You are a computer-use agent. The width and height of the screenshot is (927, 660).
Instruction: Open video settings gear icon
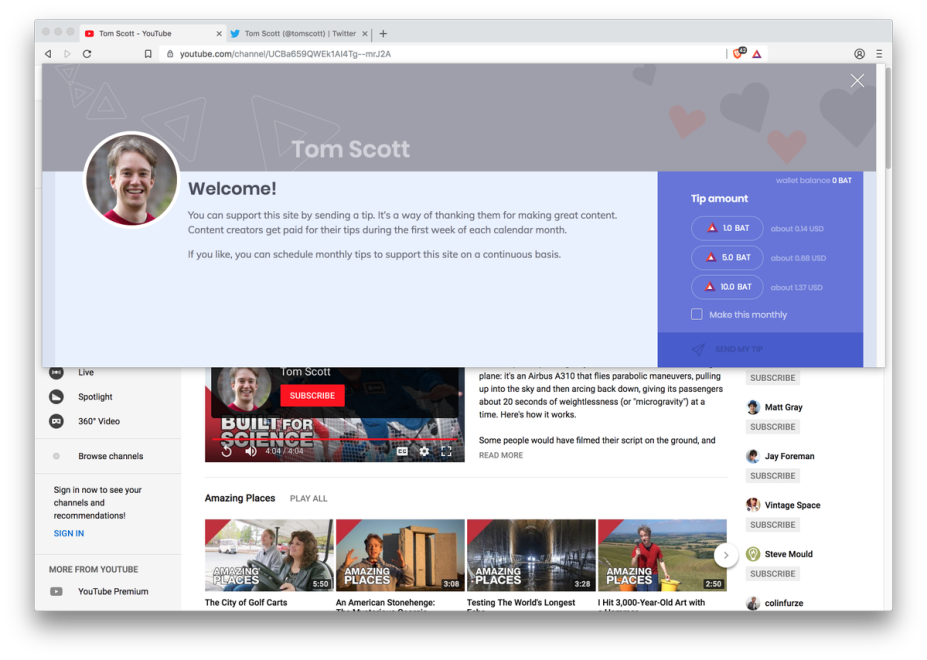(424, 451)
